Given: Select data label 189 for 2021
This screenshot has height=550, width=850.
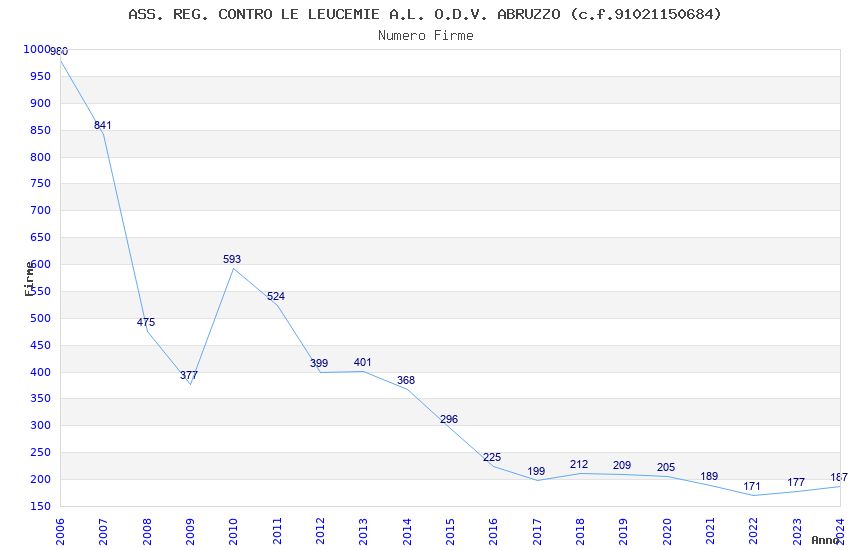Looking at the screenshot, I should [709, 476].
